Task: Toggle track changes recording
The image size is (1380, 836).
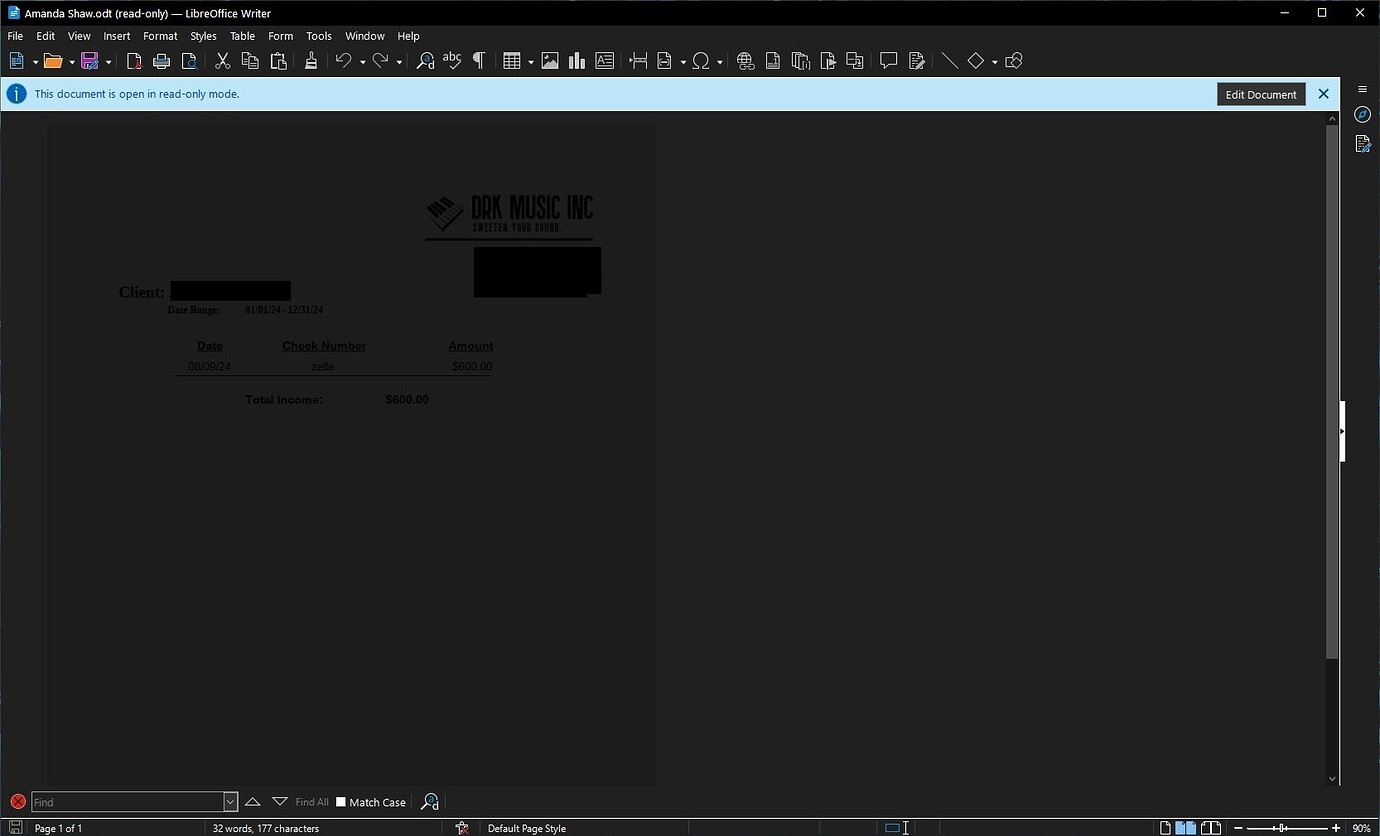Action: [x=916, y=60]
